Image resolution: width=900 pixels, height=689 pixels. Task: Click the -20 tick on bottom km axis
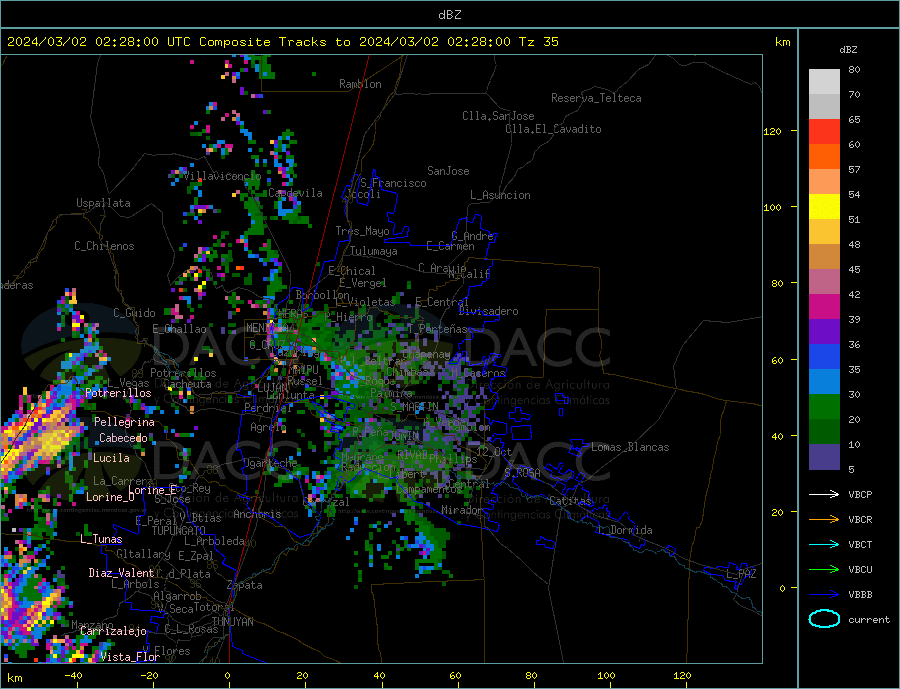(x=149, y=676)
